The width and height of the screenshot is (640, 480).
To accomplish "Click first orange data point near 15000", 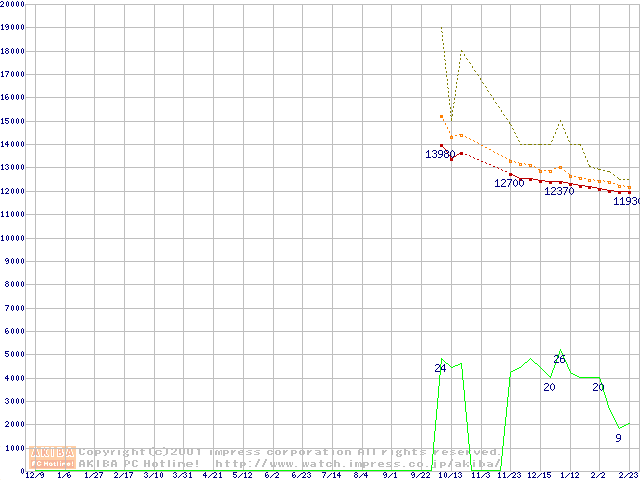I will pos(441,117).
